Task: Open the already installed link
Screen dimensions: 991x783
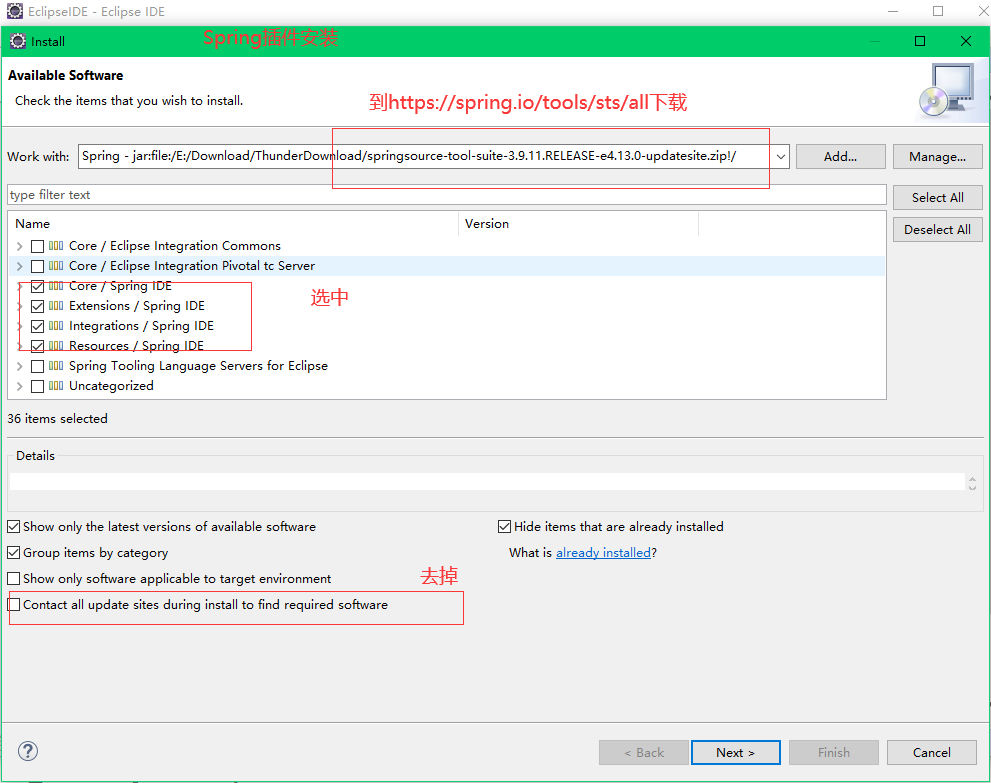Action: click(x=603, y=553)
